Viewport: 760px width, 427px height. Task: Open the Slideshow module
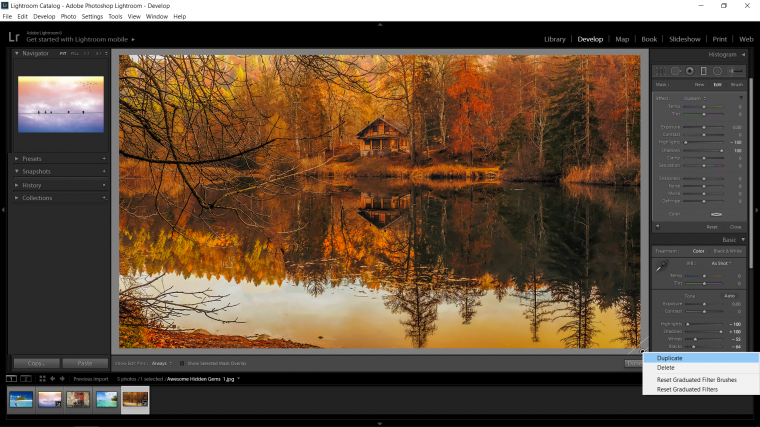pyautogui.click(x=684, y=39)
